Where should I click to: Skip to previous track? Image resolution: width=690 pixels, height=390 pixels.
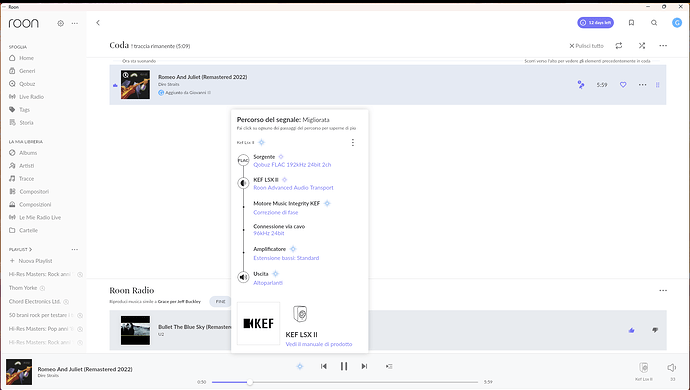(324, 366)
